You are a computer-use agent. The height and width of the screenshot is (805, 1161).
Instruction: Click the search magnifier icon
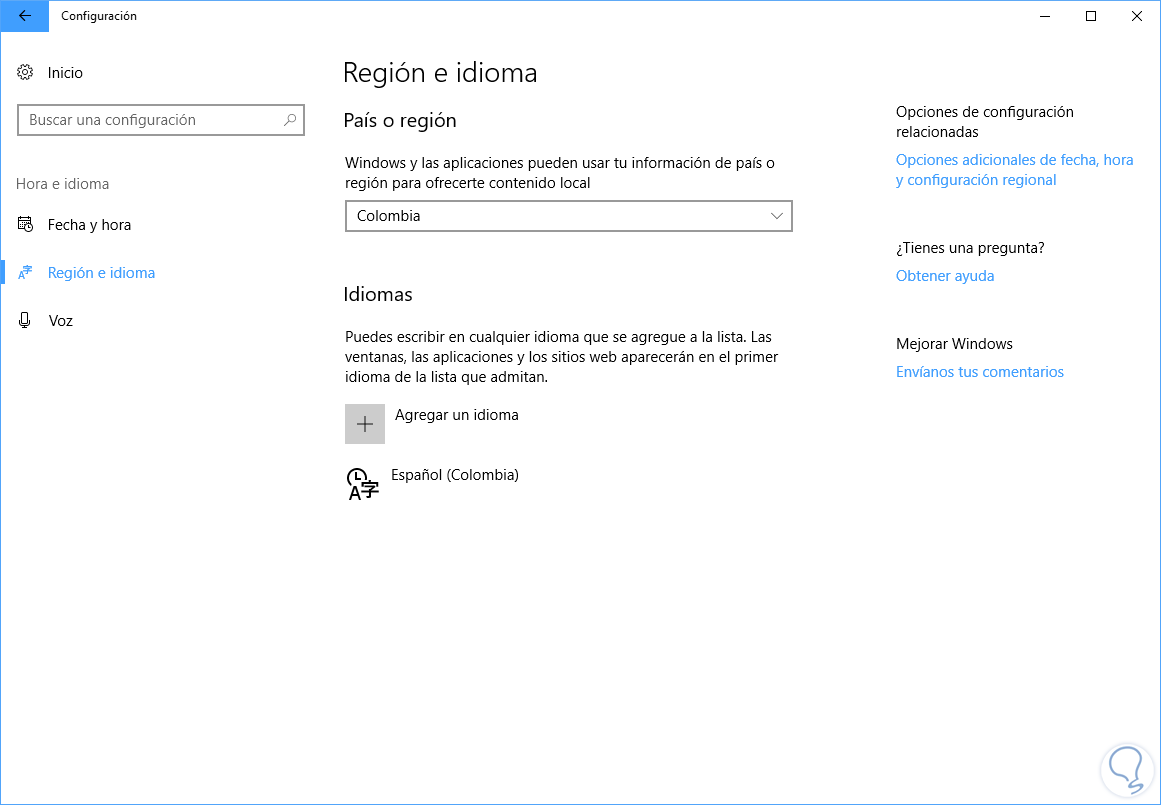tap(290, 119)
